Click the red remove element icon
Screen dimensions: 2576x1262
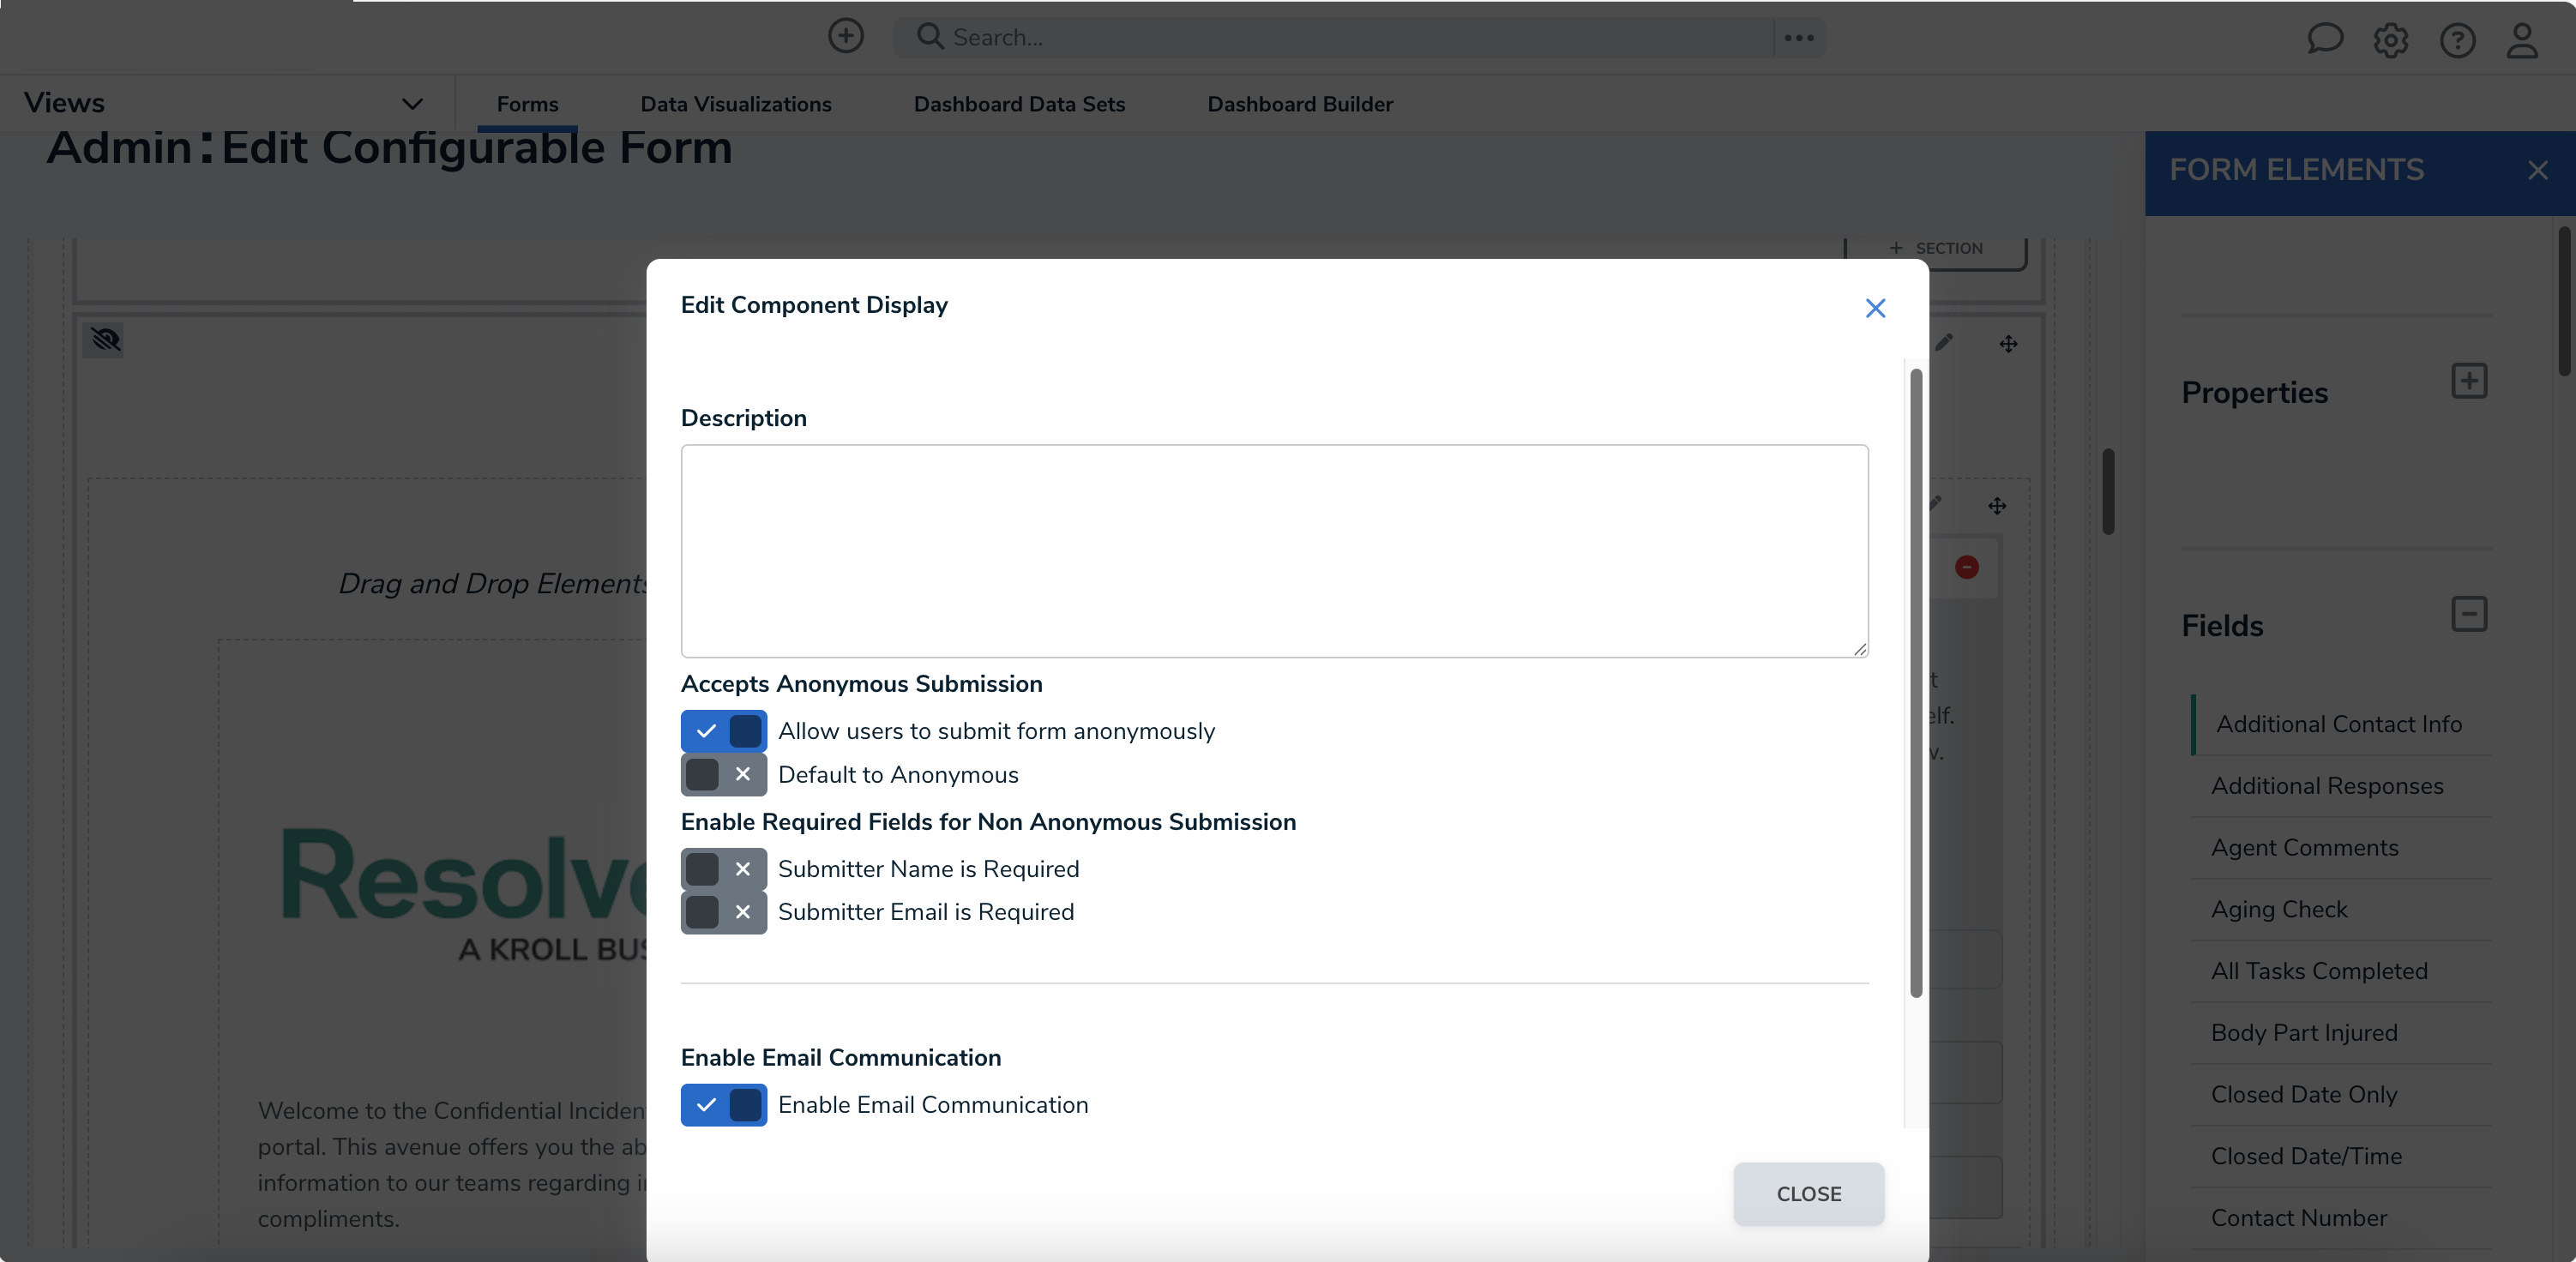[1966, 567]
